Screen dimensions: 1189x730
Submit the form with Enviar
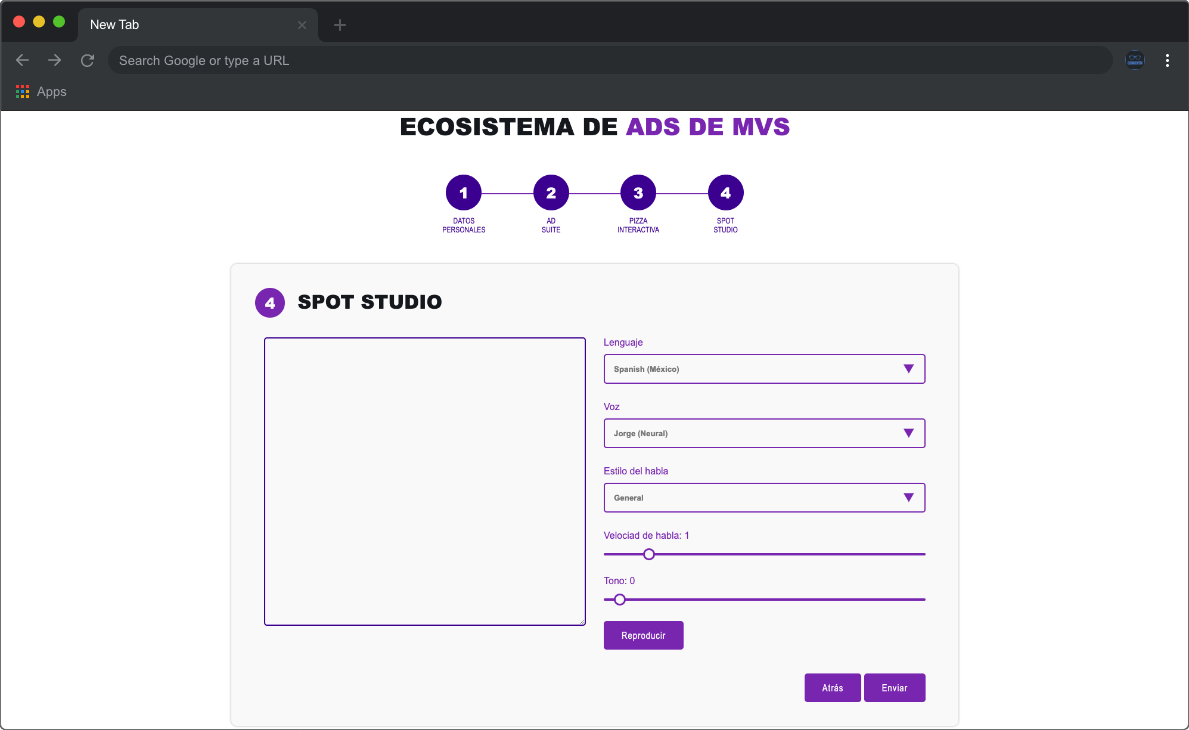[x=895, y=688]
